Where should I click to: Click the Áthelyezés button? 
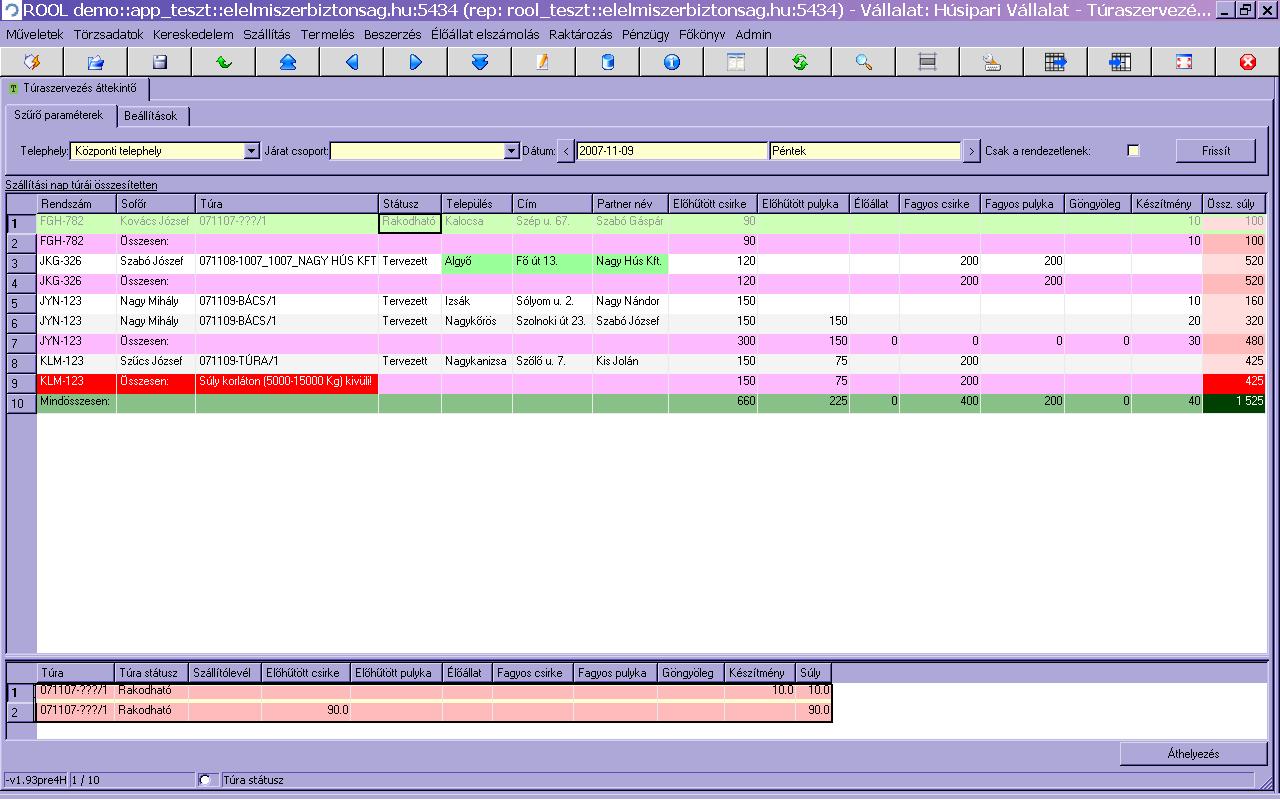point(1192,753)
